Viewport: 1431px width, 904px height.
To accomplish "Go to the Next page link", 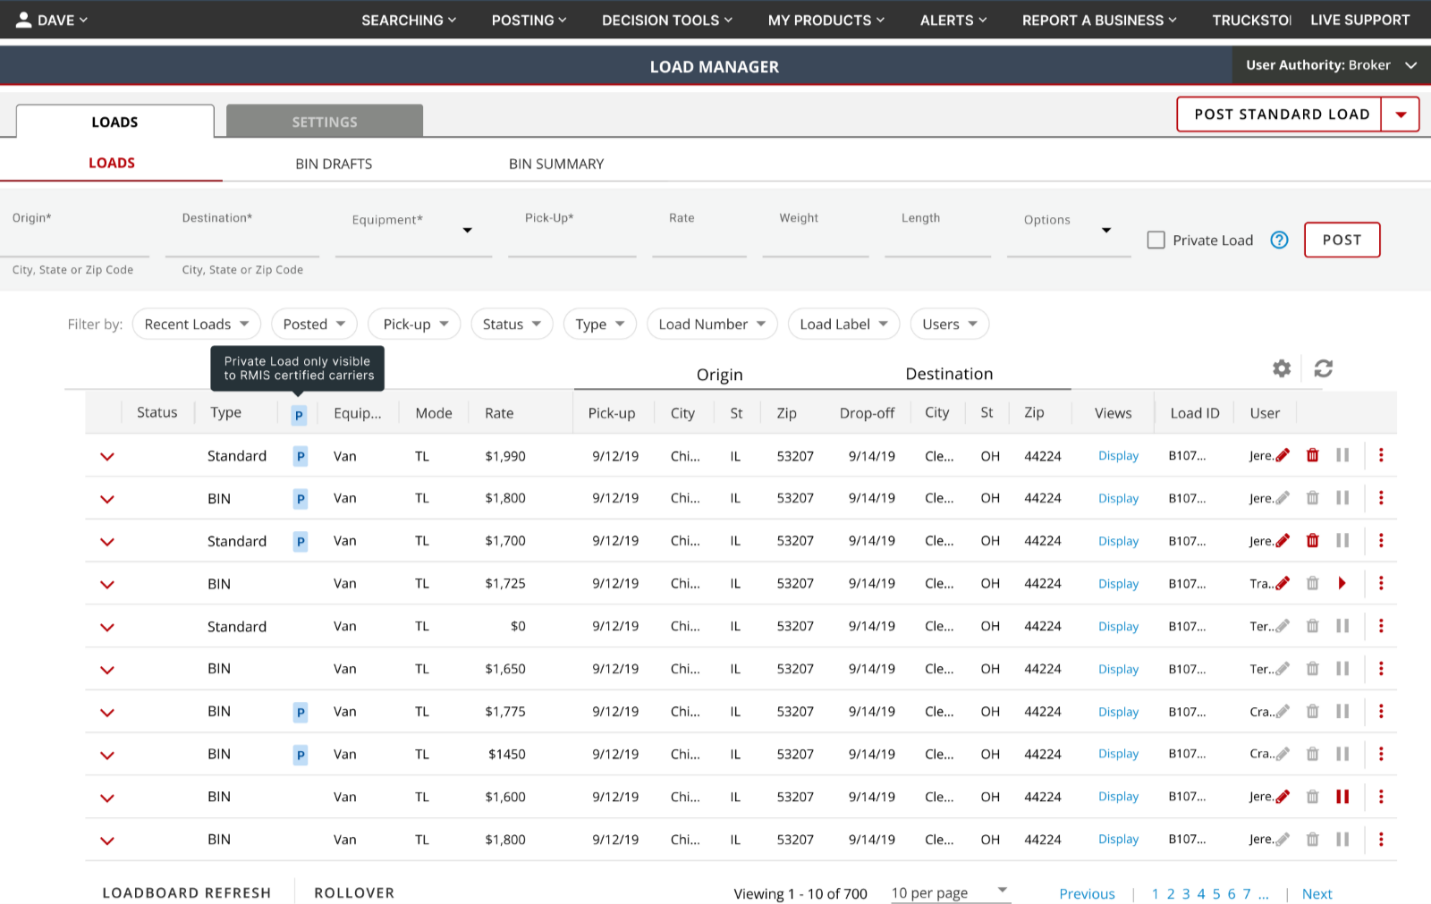I will (x=1317, y=894).
